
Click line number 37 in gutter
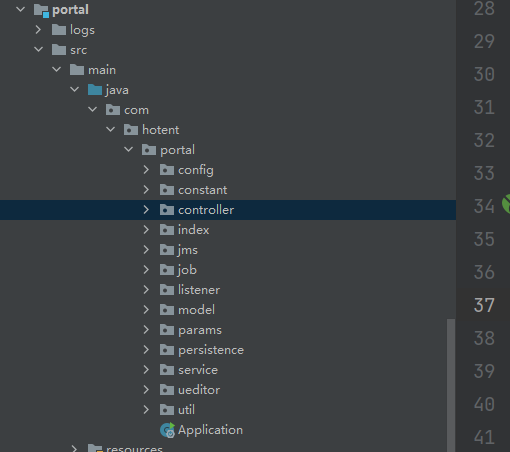coord(484,305)
